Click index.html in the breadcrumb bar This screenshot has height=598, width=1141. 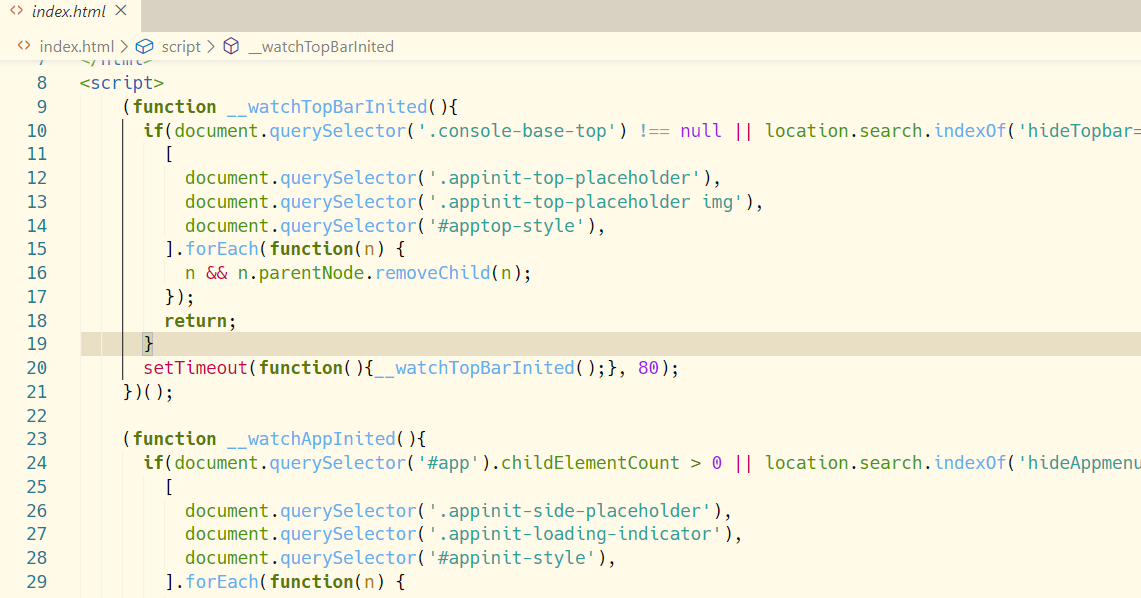[76, 47]
